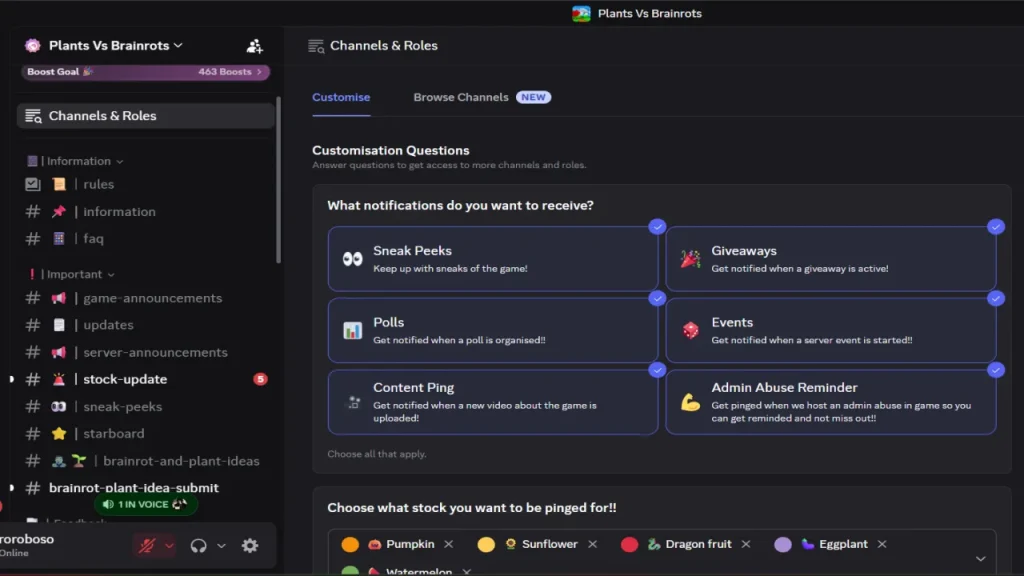
Task: Collapse the Information category
Action: [x=78, y=161]
